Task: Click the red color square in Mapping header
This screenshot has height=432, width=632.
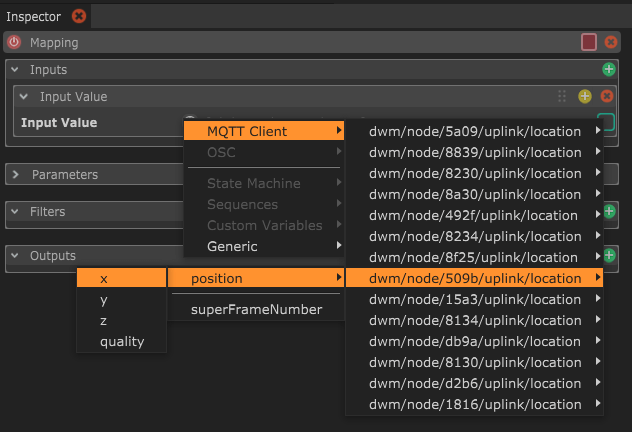Action: [589, 43]
